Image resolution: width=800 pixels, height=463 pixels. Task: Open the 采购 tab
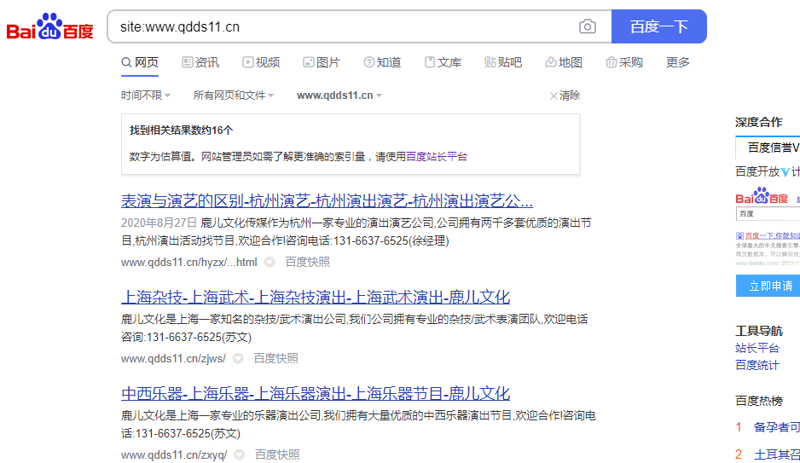coord(624,62)
